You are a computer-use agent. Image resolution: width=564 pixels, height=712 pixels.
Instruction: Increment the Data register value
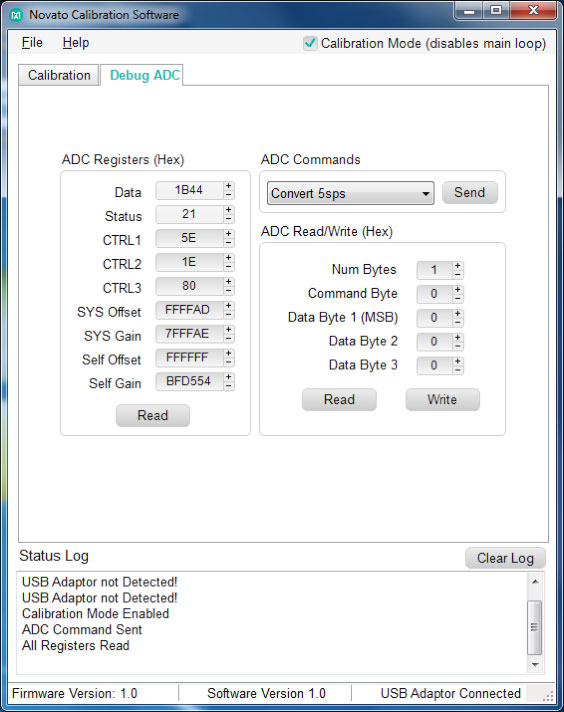(x=228, y=186)
